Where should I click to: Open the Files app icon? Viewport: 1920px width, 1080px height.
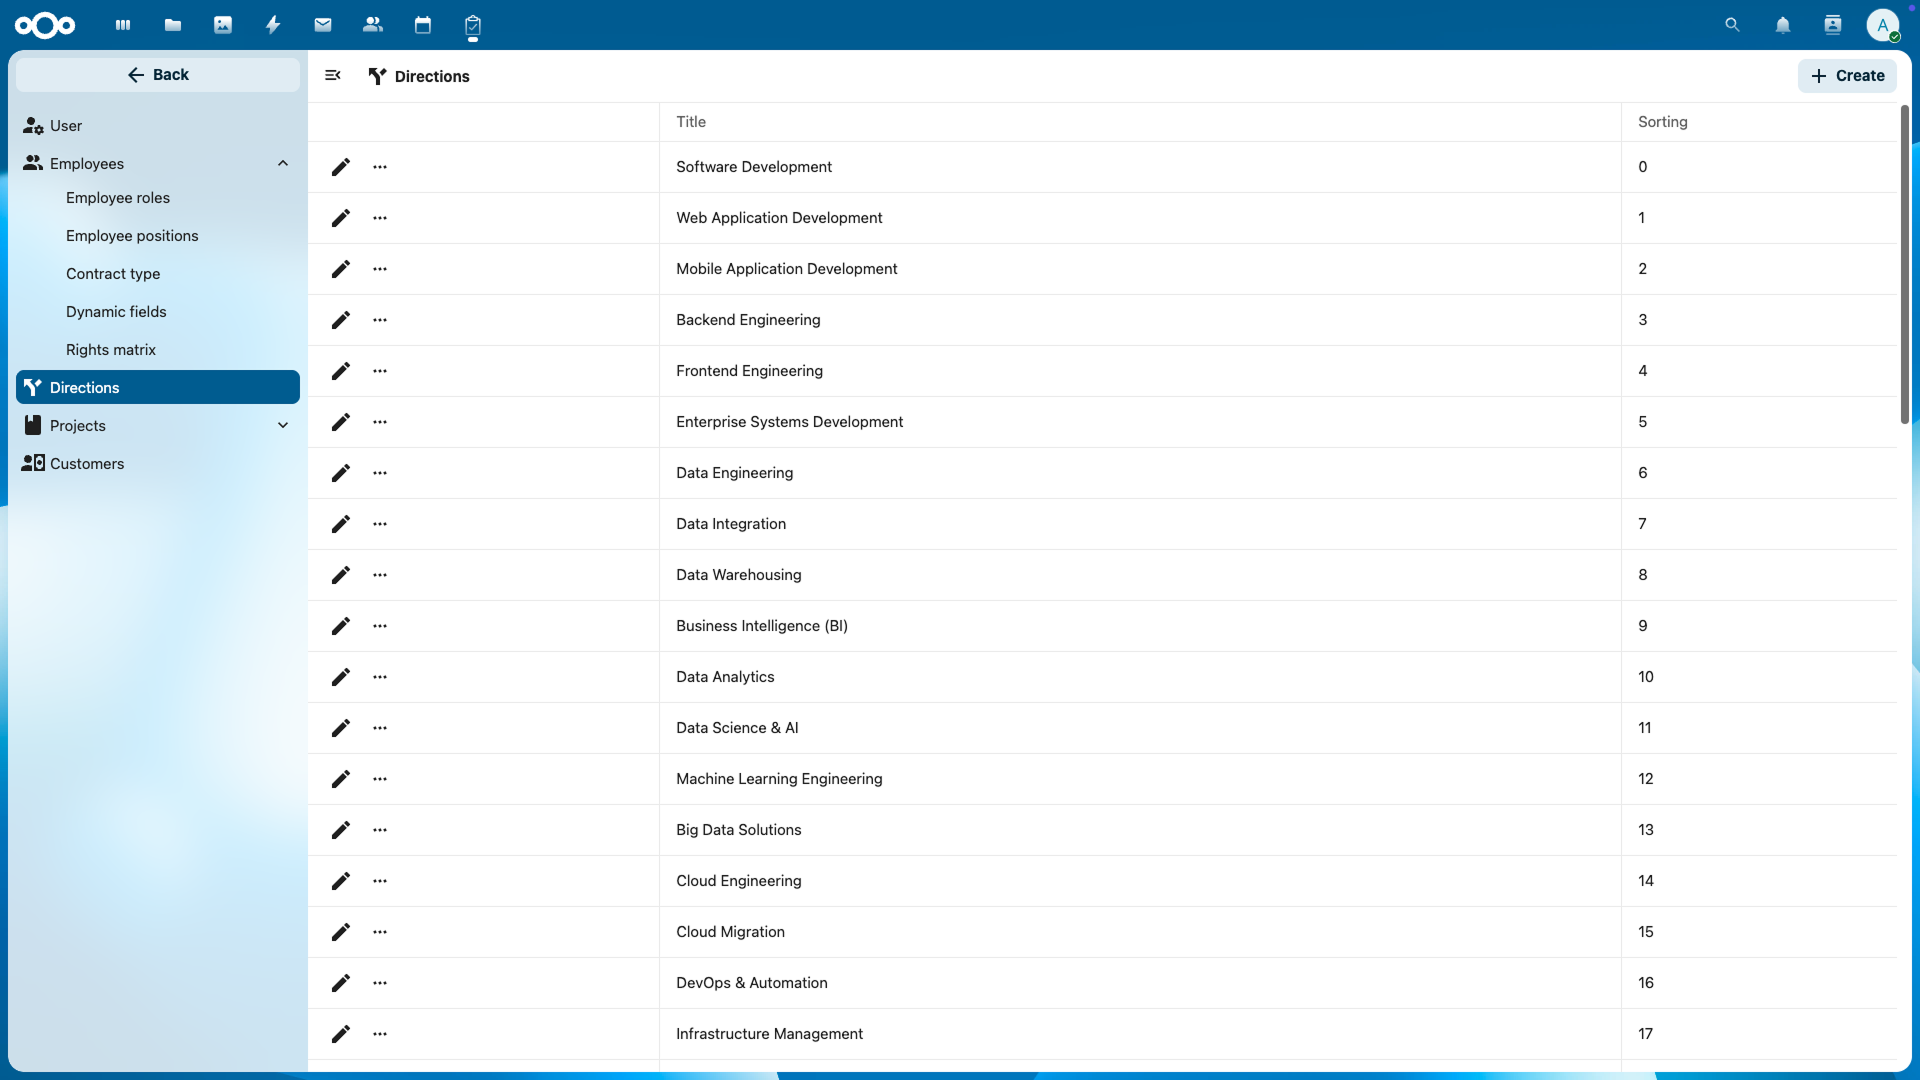[x=173, y=25]
